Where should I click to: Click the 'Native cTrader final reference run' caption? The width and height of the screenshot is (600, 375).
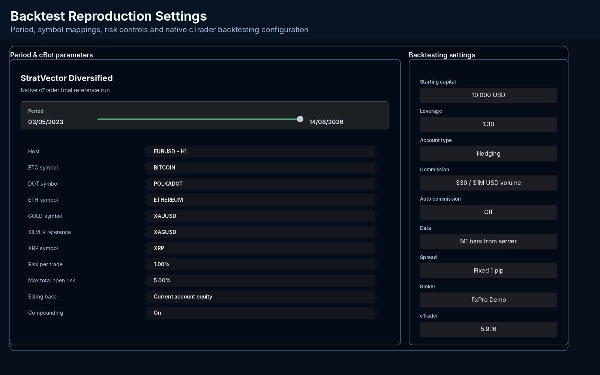(x=65, y=90)
